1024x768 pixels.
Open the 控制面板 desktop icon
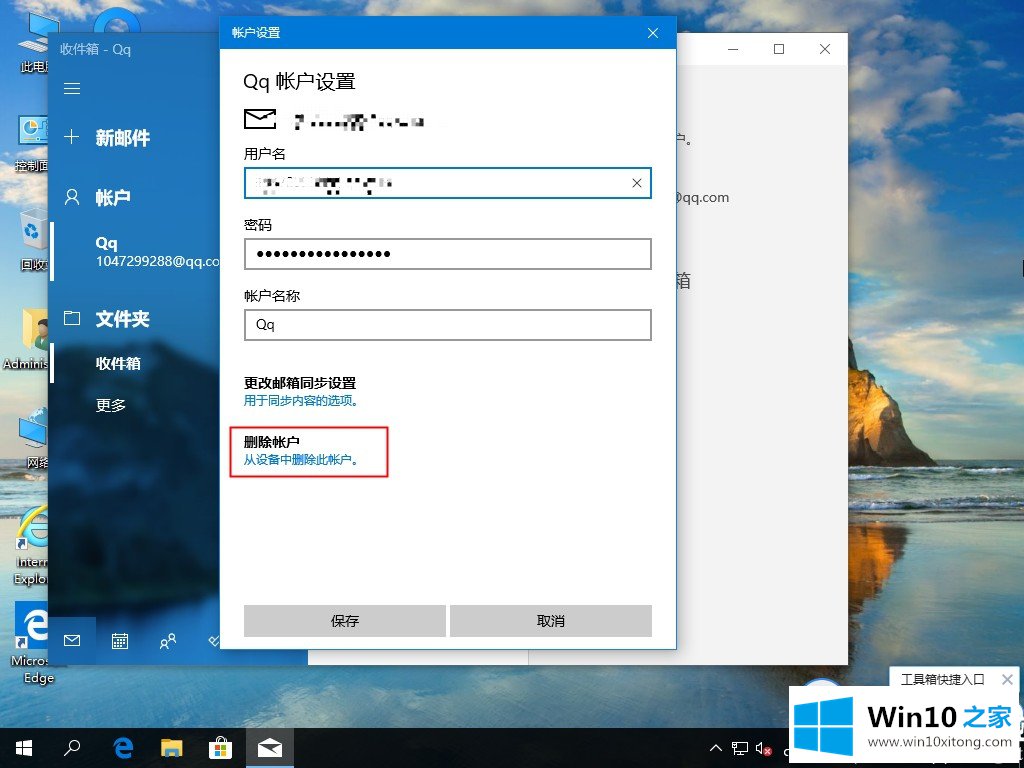[31, 145]
